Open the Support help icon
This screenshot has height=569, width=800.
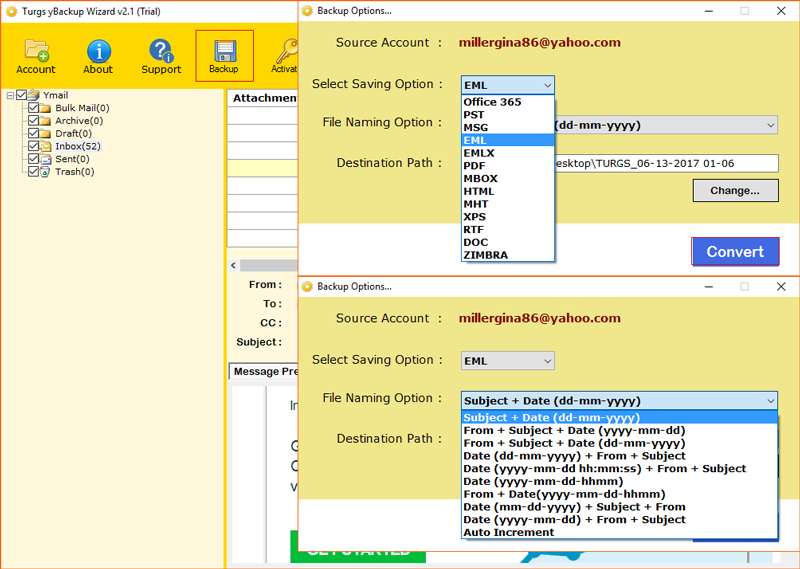point(161,56)
